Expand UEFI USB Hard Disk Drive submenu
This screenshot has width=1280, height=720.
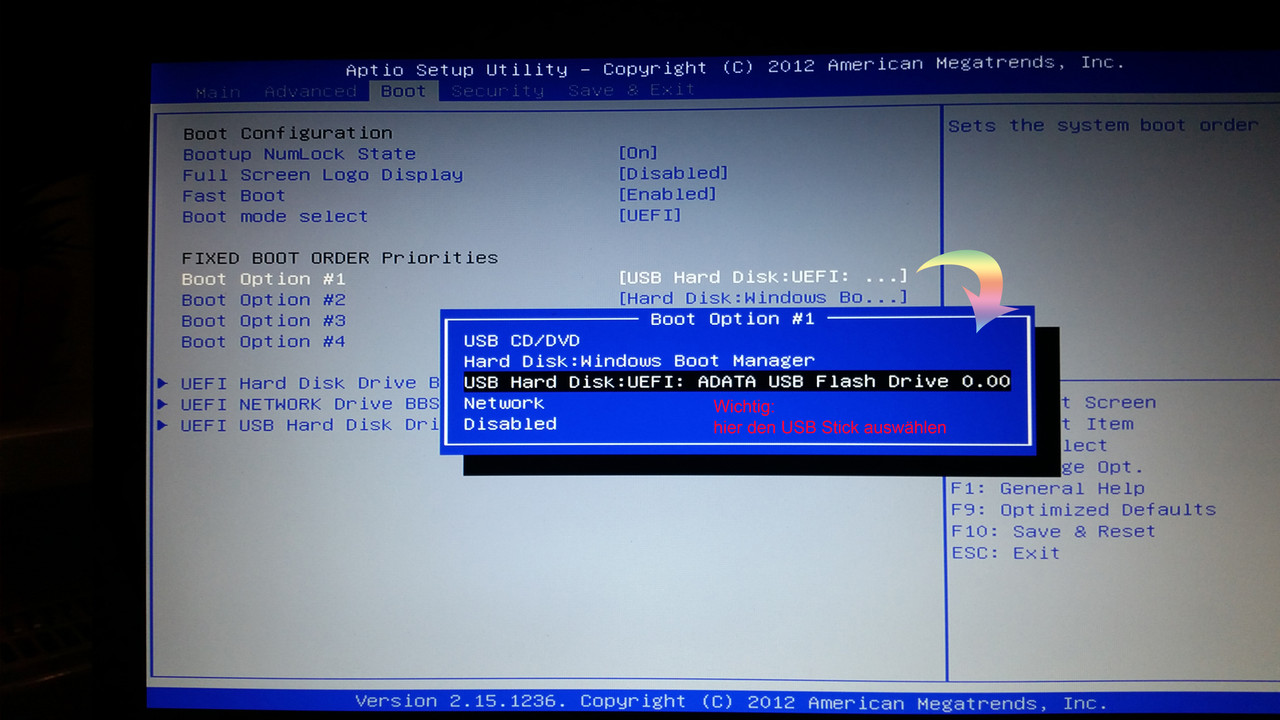pos(300,426)
